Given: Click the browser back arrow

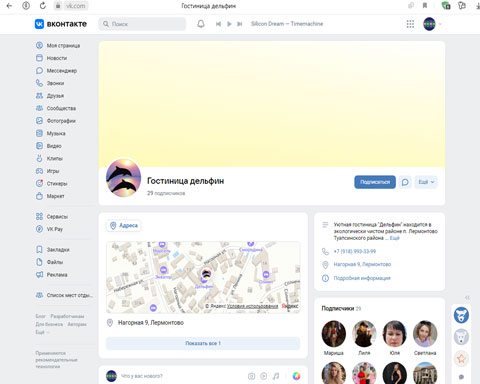Looking at the screenshot, I should coord(9,6).
